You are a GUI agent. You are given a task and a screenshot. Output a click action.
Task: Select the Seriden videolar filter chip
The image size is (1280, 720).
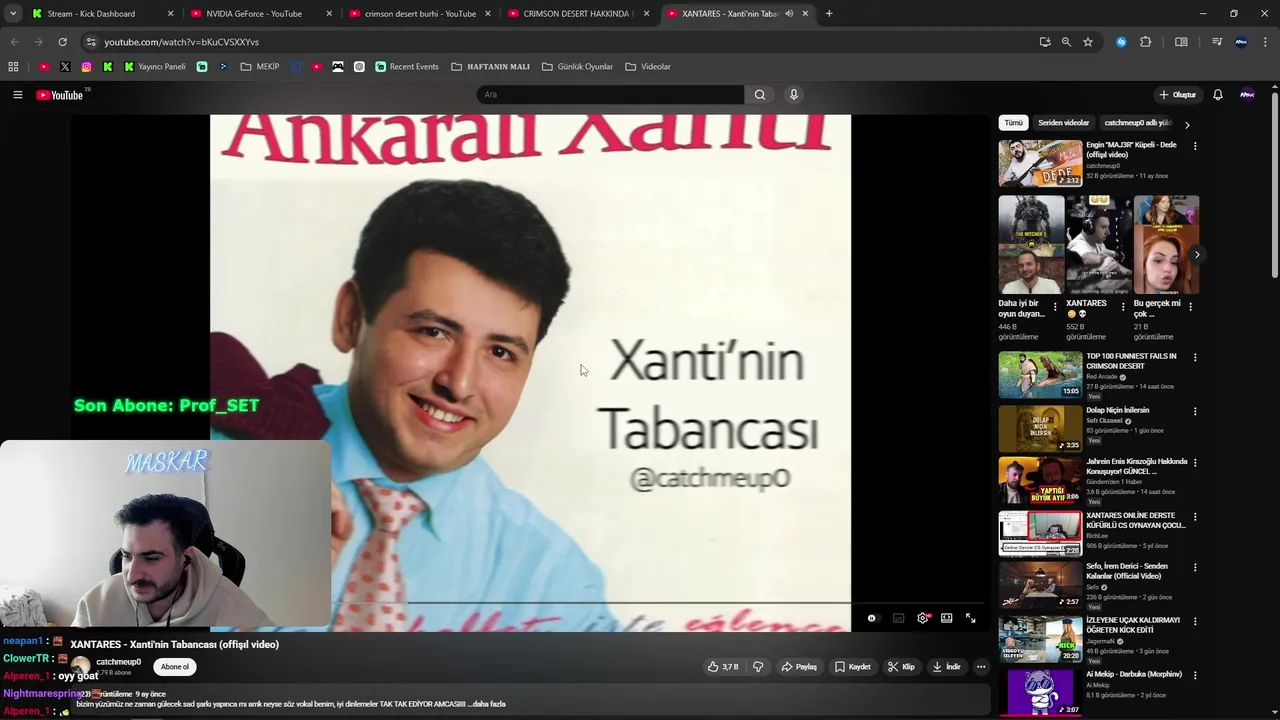pos(1063,123)
